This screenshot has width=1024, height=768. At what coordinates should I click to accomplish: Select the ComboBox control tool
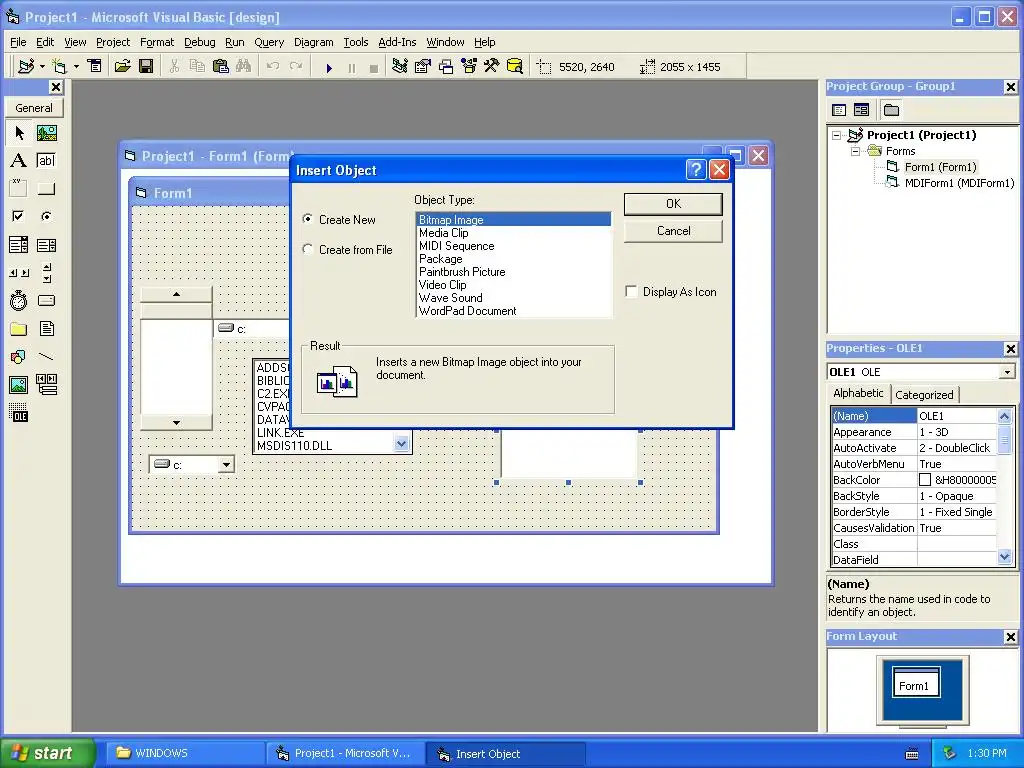(x=19, y=245)
